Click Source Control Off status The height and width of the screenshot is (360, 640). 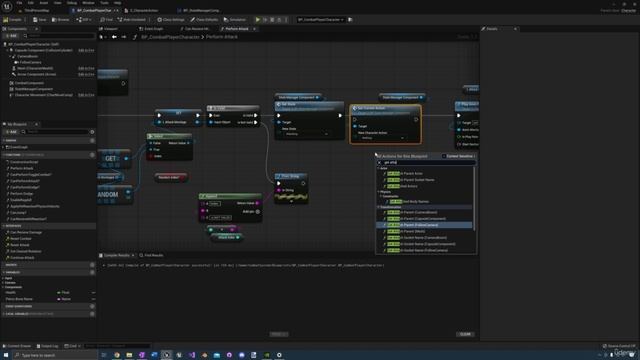[619, 346]
